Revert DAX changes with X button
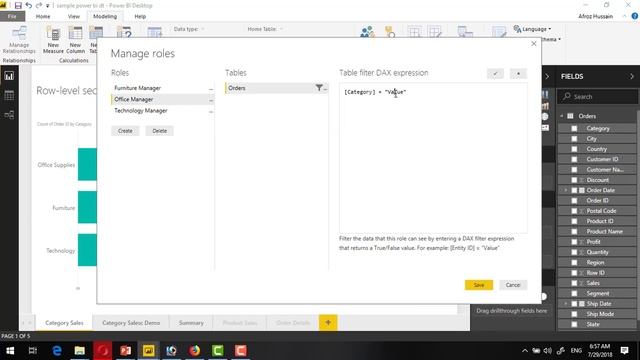 [518, 73]
